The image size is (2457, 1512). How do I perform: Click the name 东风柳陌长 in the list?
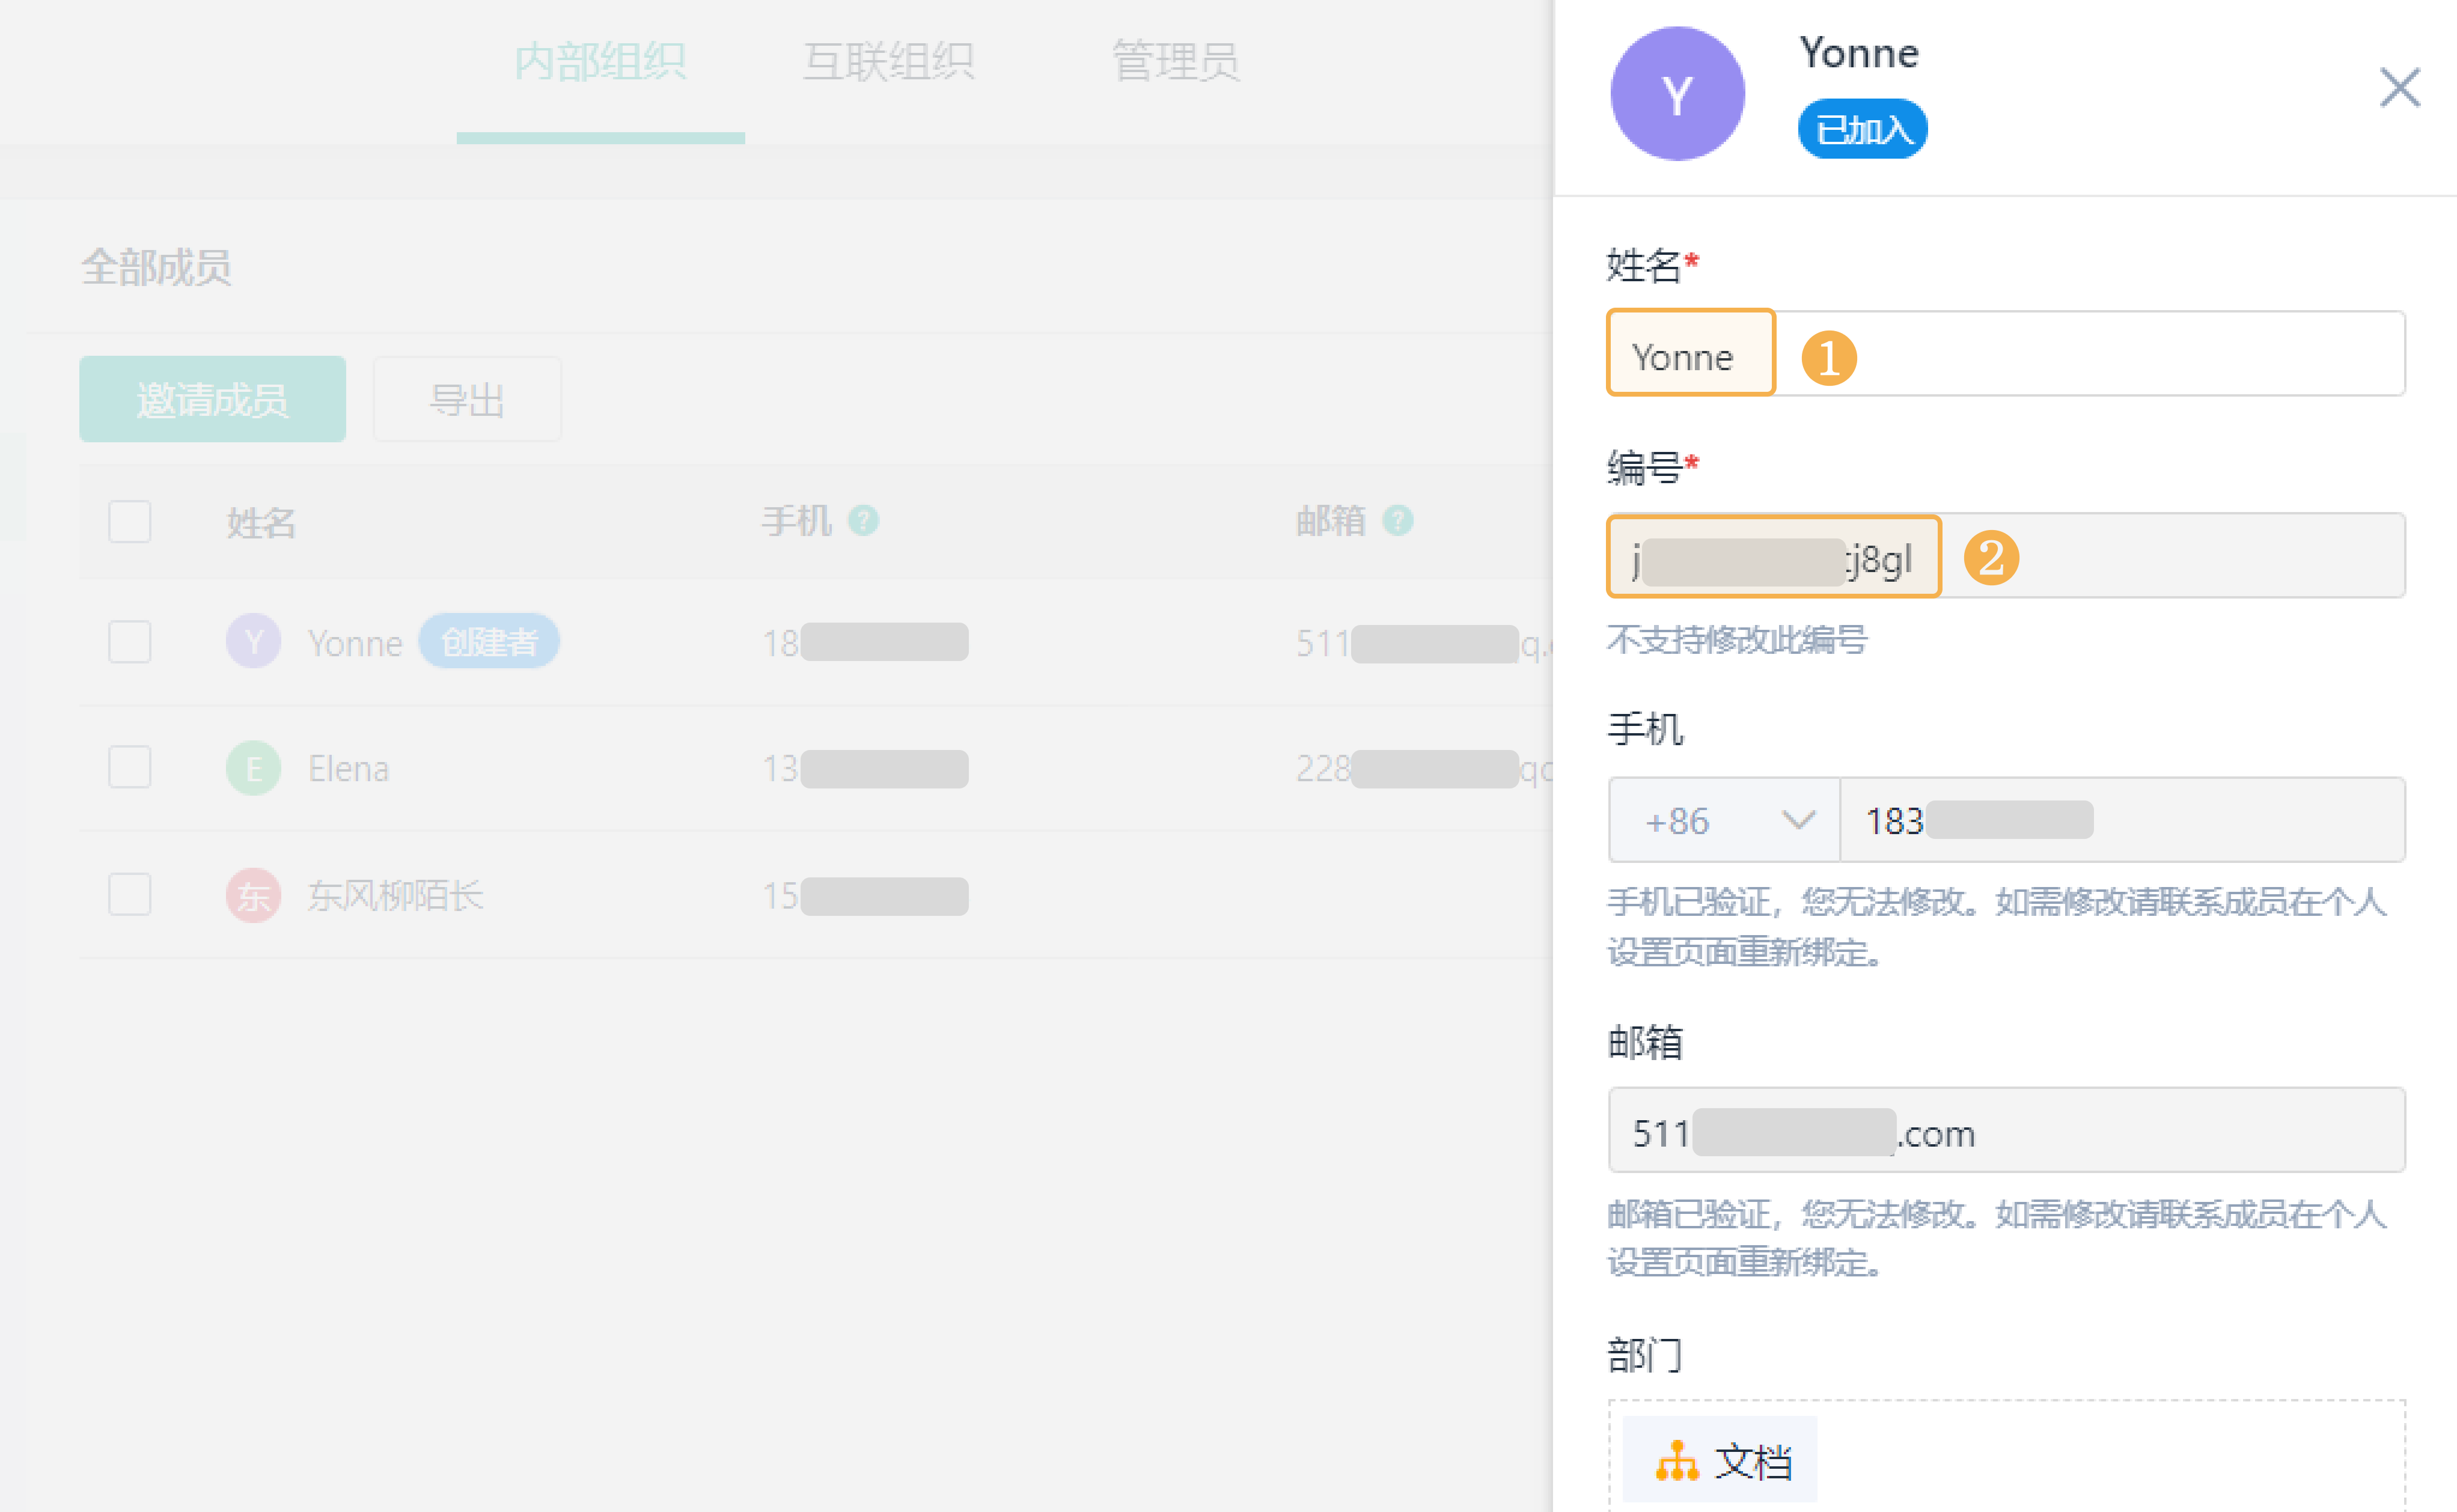click(395, 895)
